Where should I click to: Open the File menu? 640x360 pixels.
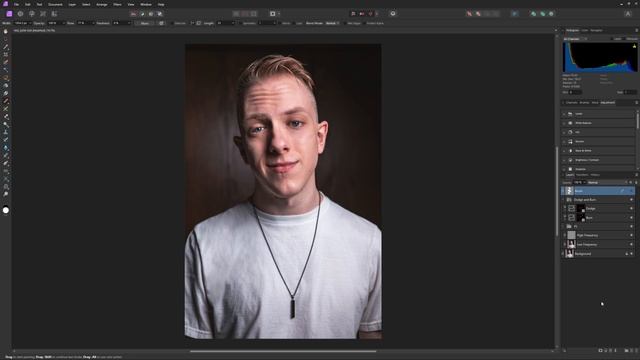(16, 4)
